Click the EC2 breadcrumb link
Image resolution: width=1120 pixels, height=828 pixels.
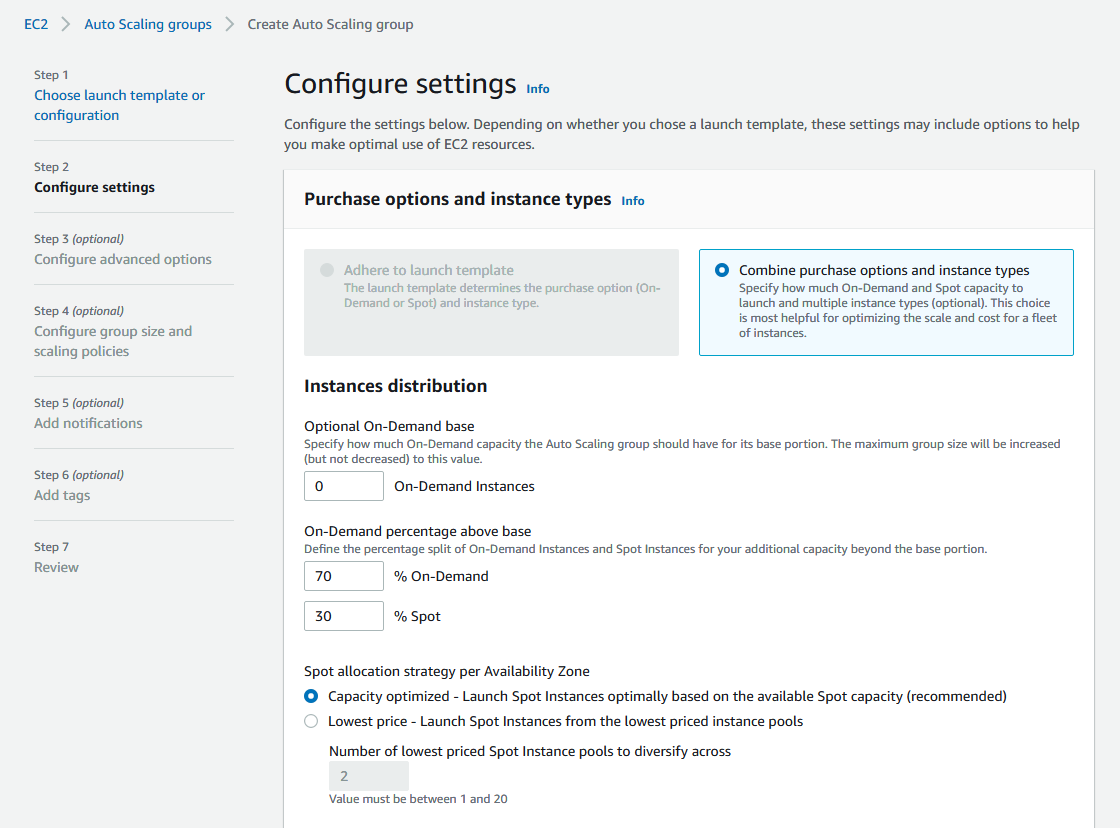36,24
